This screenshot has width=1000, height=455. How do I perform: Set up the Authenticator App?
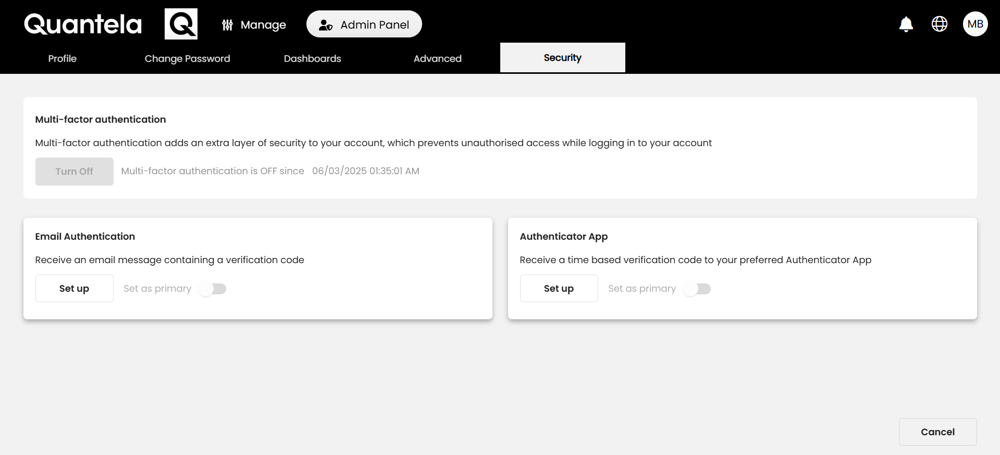tap(559, 288)
